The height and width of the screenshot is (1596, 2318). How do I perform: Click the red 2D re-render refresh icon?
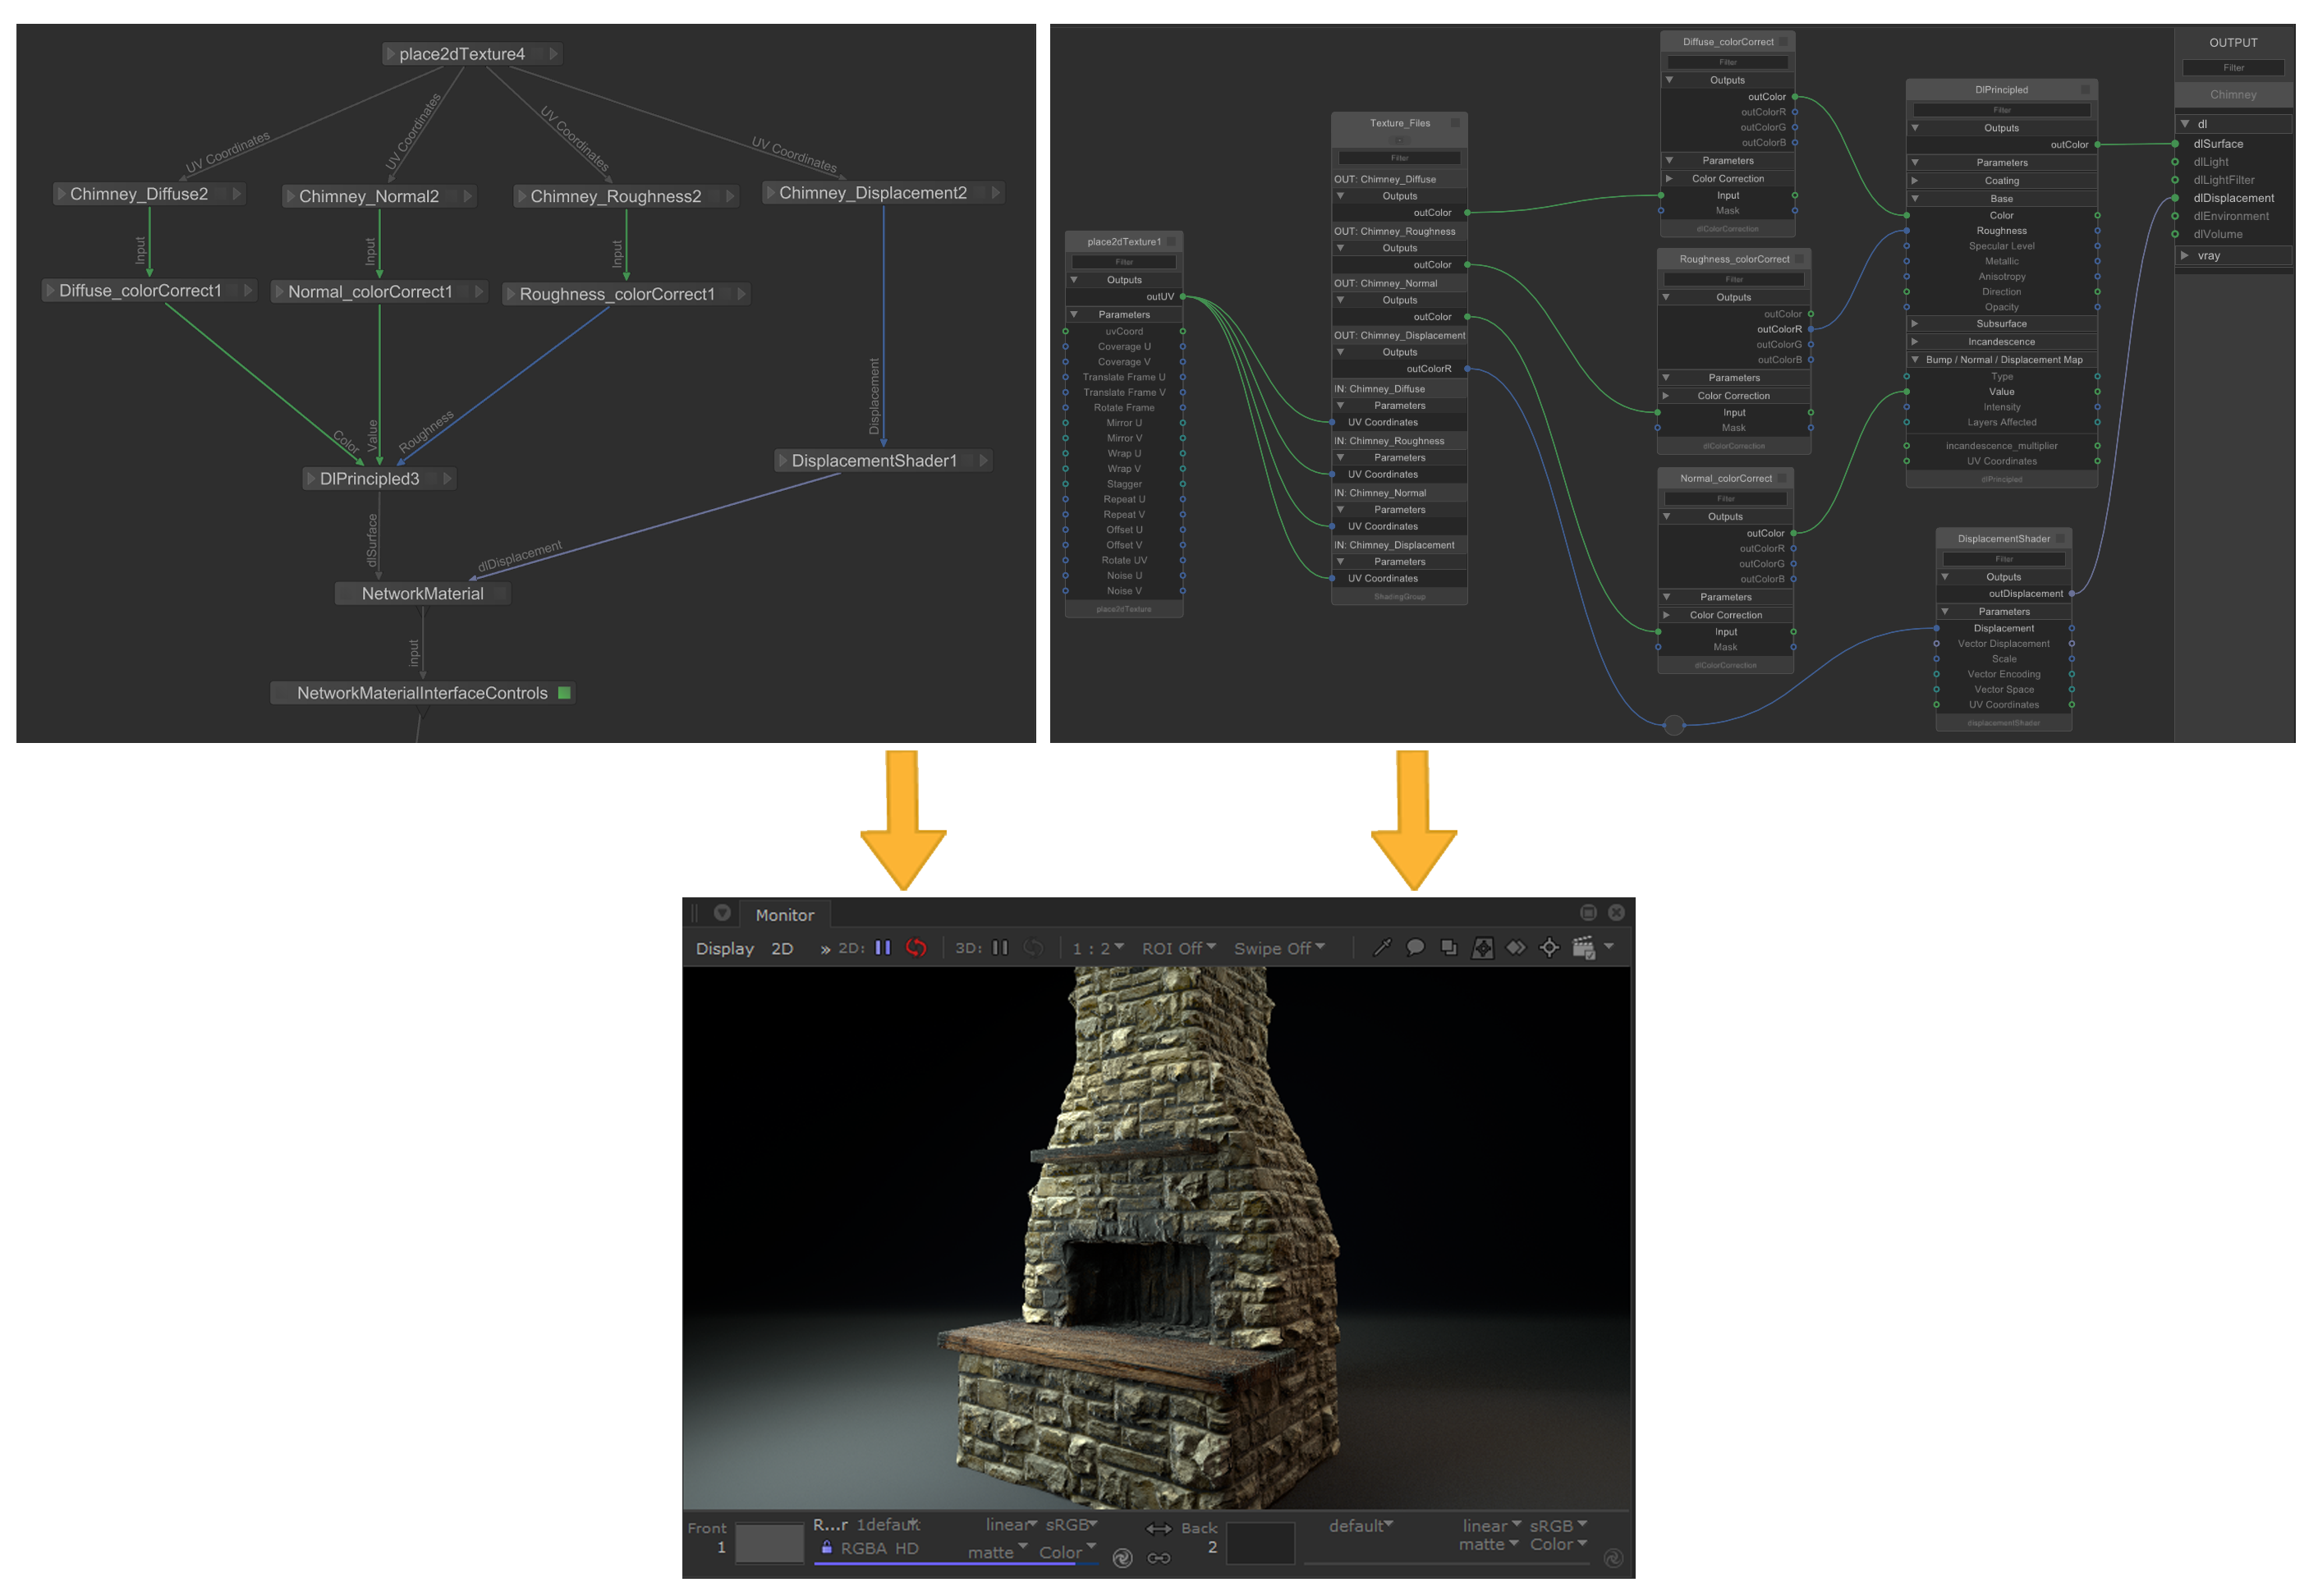(x=916, y=948)
